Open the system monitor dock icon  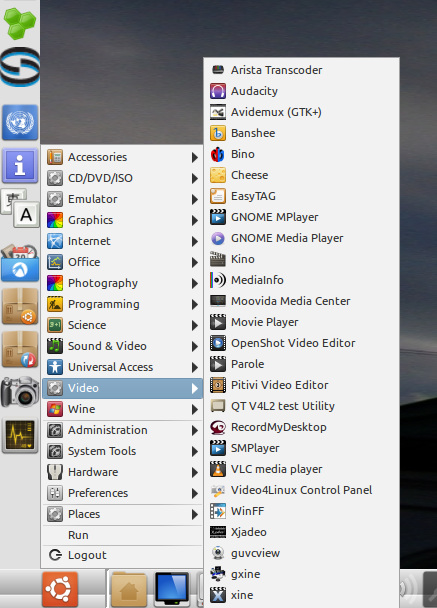(x=20, y=435)
